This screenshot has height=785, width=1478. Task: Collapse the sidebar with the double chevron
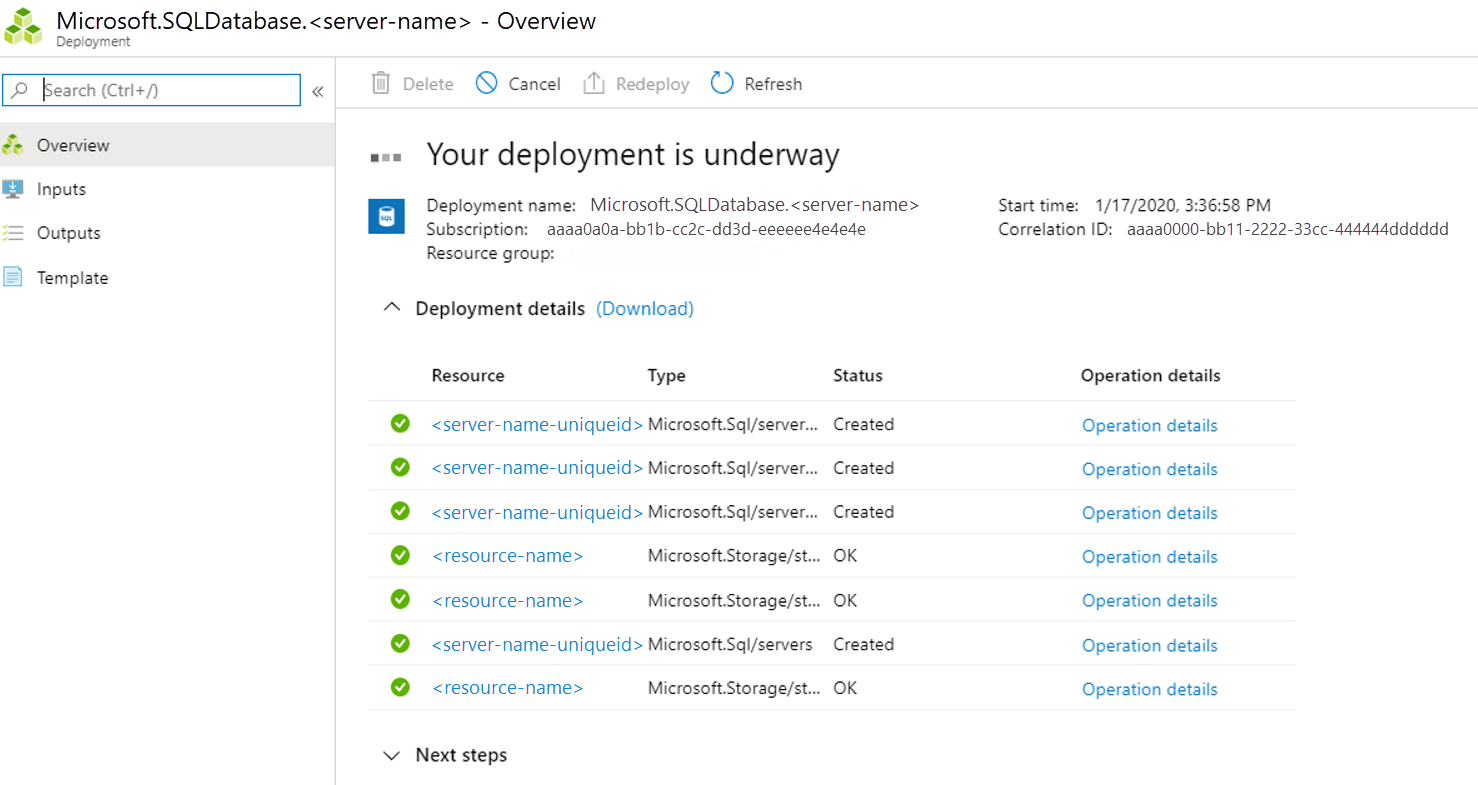coord(317,91)
